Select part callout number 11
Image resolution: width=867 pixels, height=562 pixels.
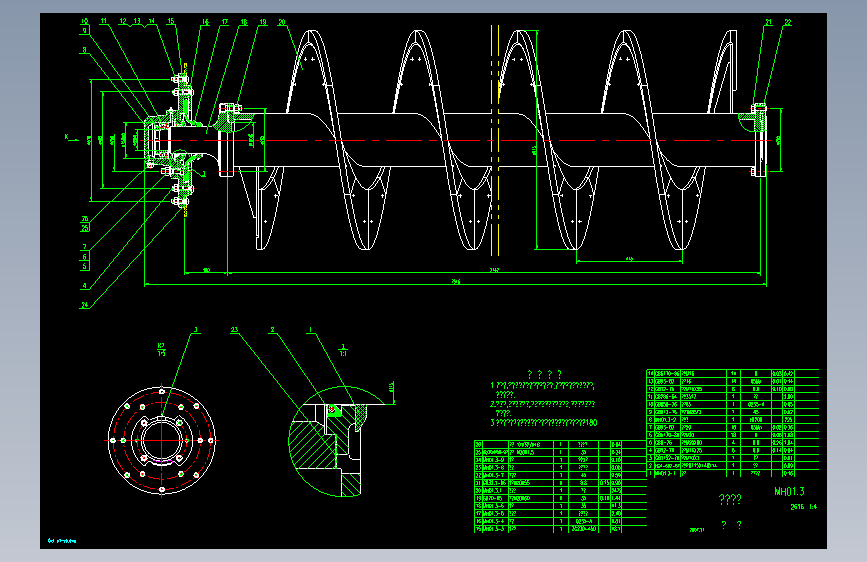(103, 21)
